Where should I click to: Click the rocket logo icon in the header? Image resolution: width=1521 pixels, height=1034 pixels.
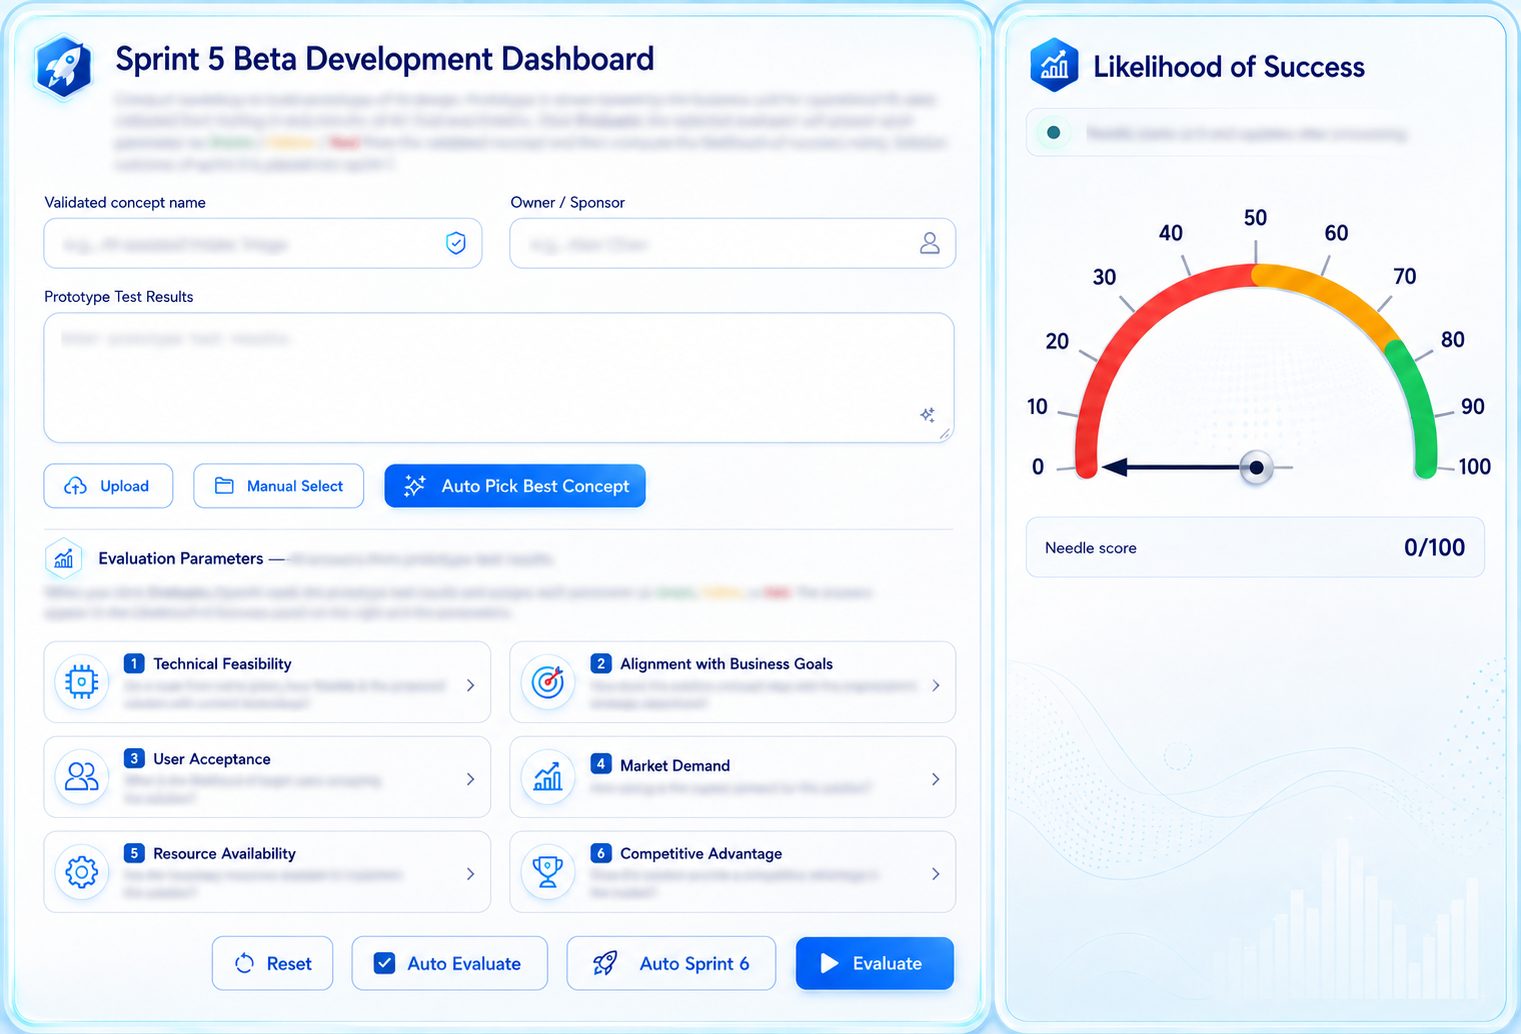63,66
